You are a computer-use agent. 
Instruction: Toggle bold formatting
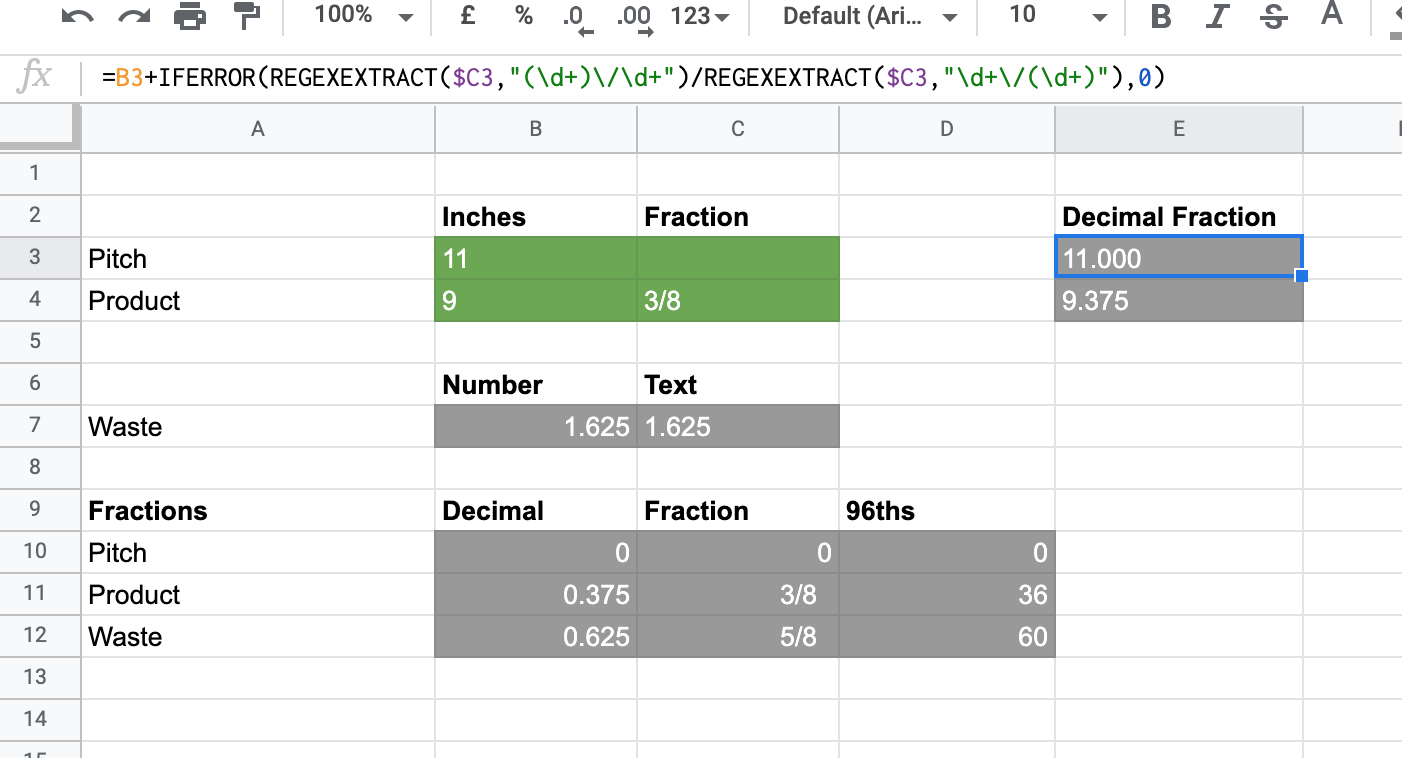pyautogui.click(x=1160, y=16)
